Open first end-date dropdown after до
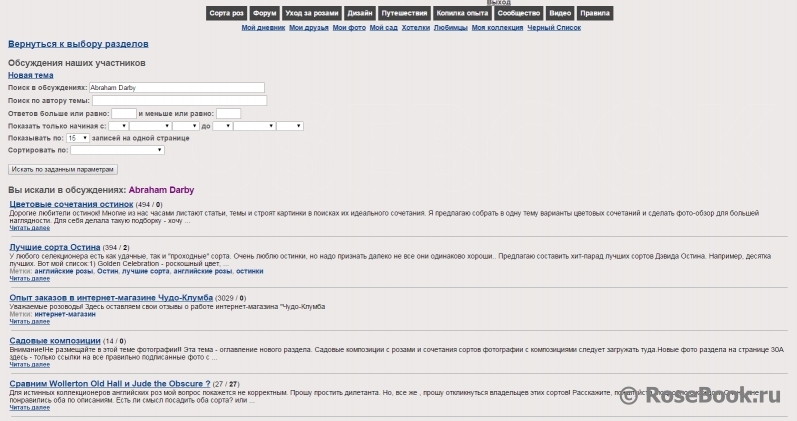The image size is (797, 421). [223, 126]
